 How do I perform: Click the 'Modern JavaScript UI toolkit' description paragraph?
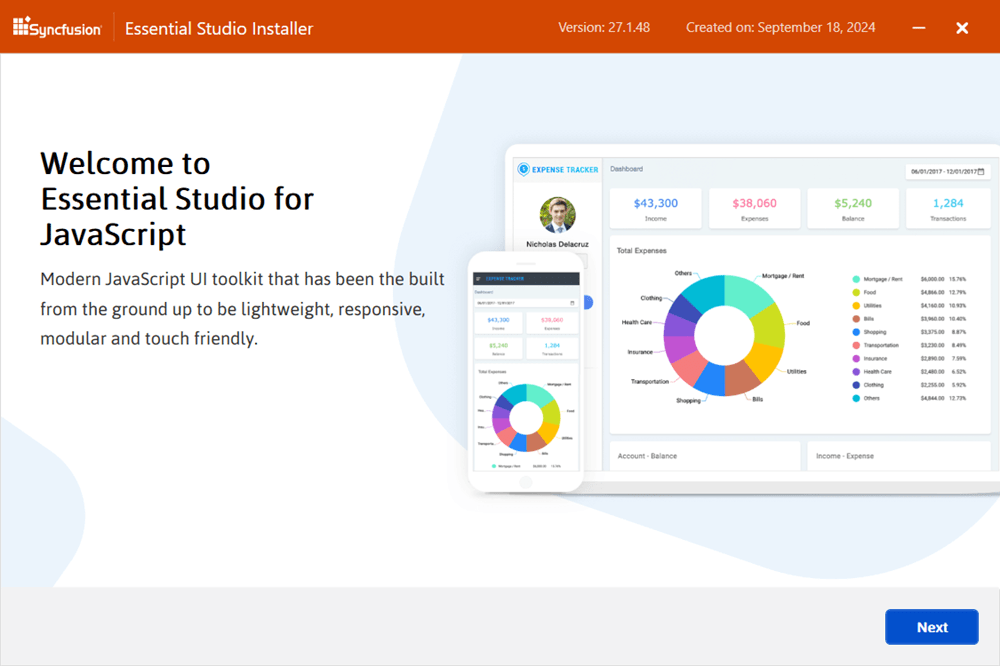pyautogui.click(x=242, y=309)
